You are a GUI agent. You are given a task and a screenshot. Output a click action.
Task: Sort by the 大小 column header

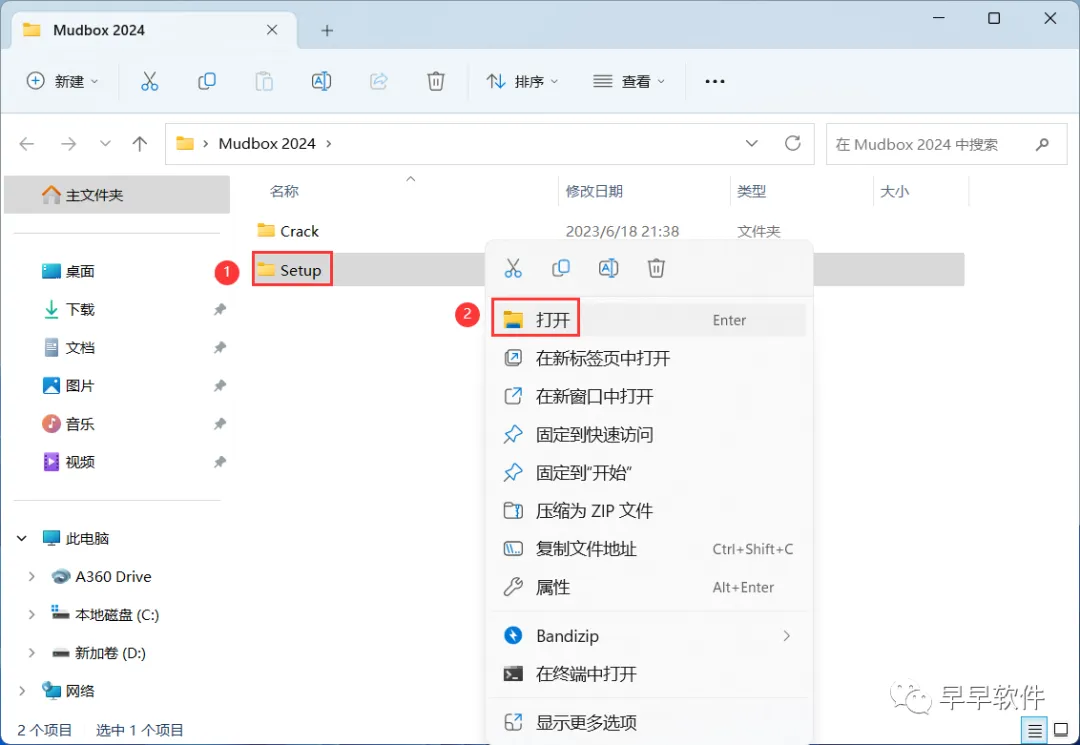click(895, 191)
